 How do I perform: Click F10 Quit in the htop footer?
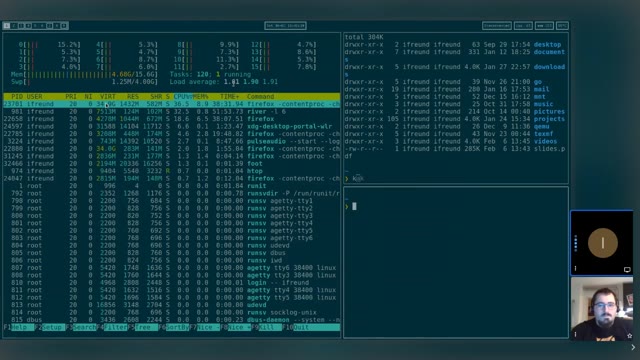[311, 327]
